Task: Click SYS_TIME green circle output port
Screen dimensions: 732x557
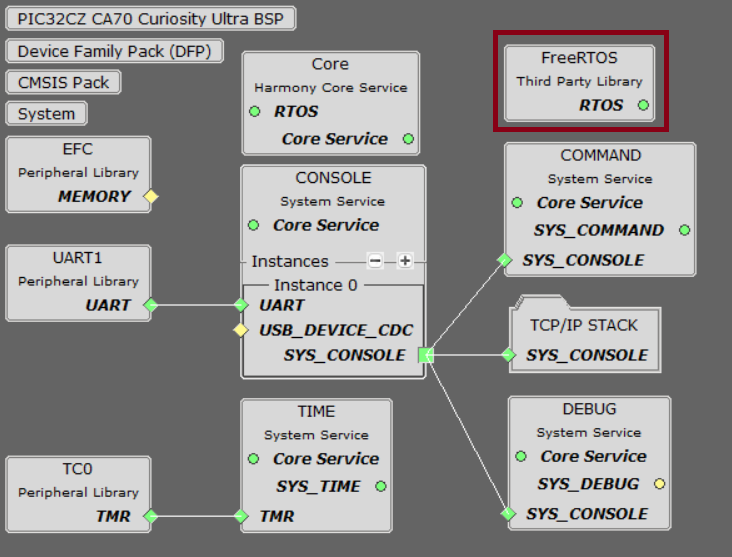Action: (381, 486)
